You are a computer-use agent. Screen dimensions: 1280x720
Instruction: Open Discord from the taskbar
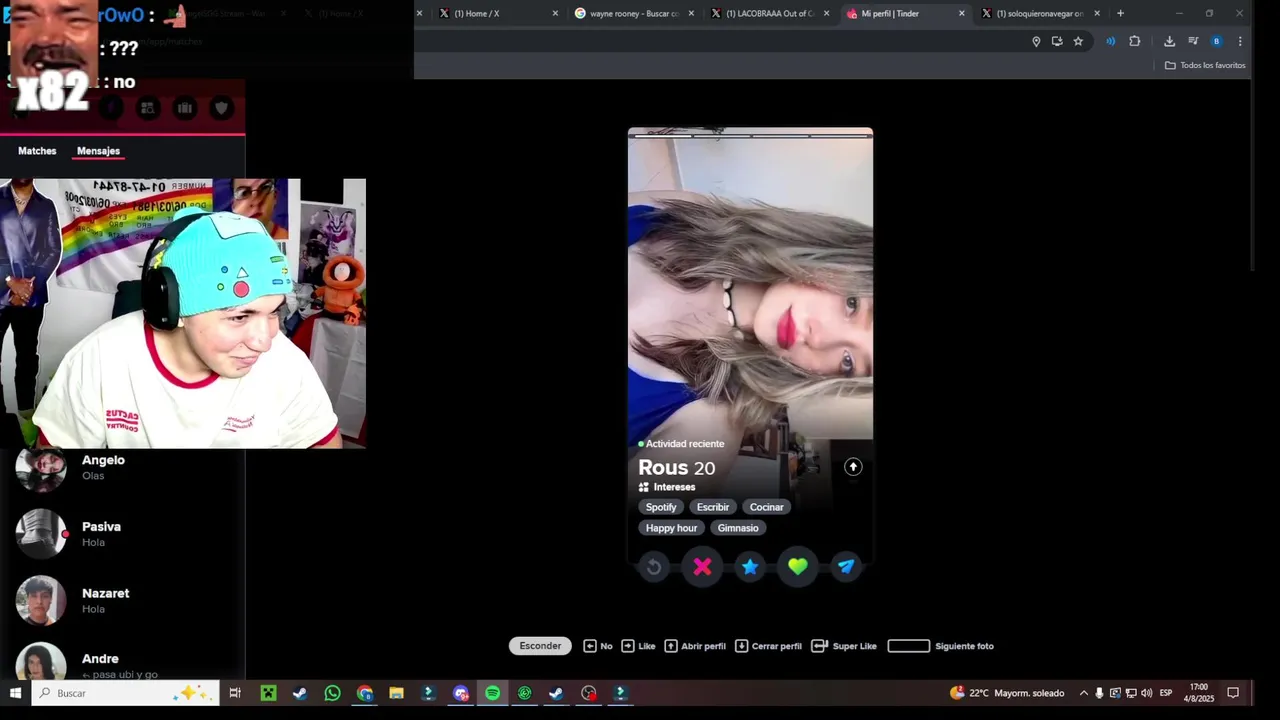tap(460, 693)
